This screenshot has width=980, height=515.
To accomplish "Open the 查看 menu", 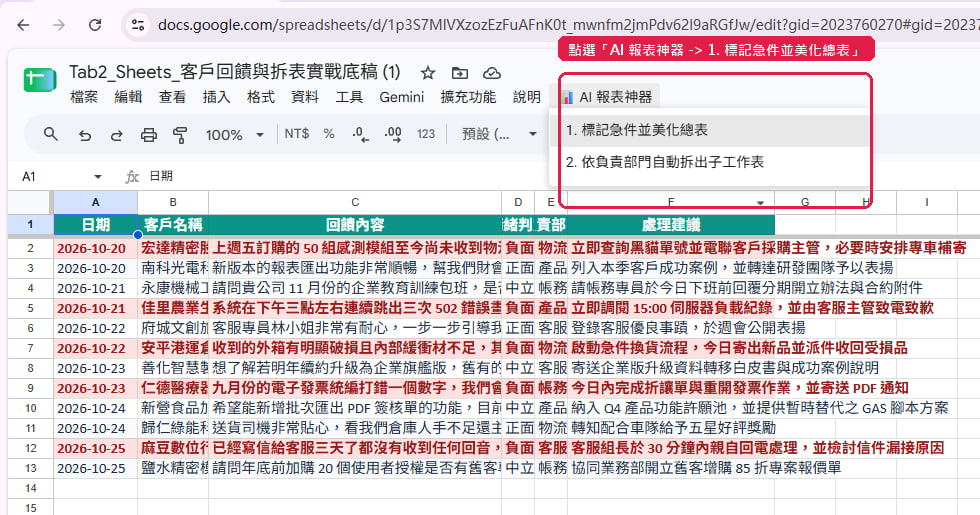I will tap(172, 97).
